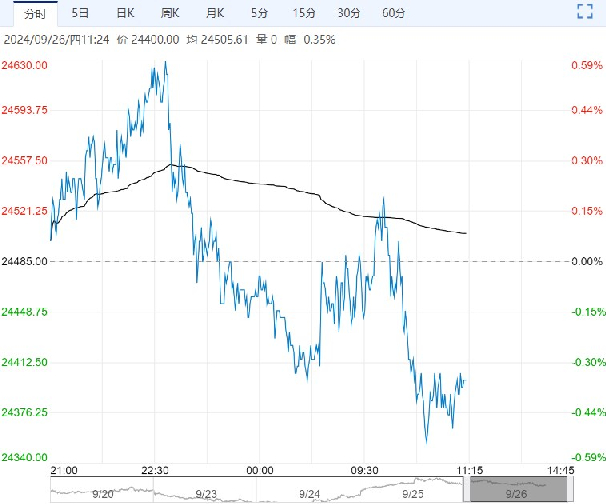Click the 0.00% label on right axis
Image resolution: width=606 pixels, height=504 pixels.
pos(584,262)
